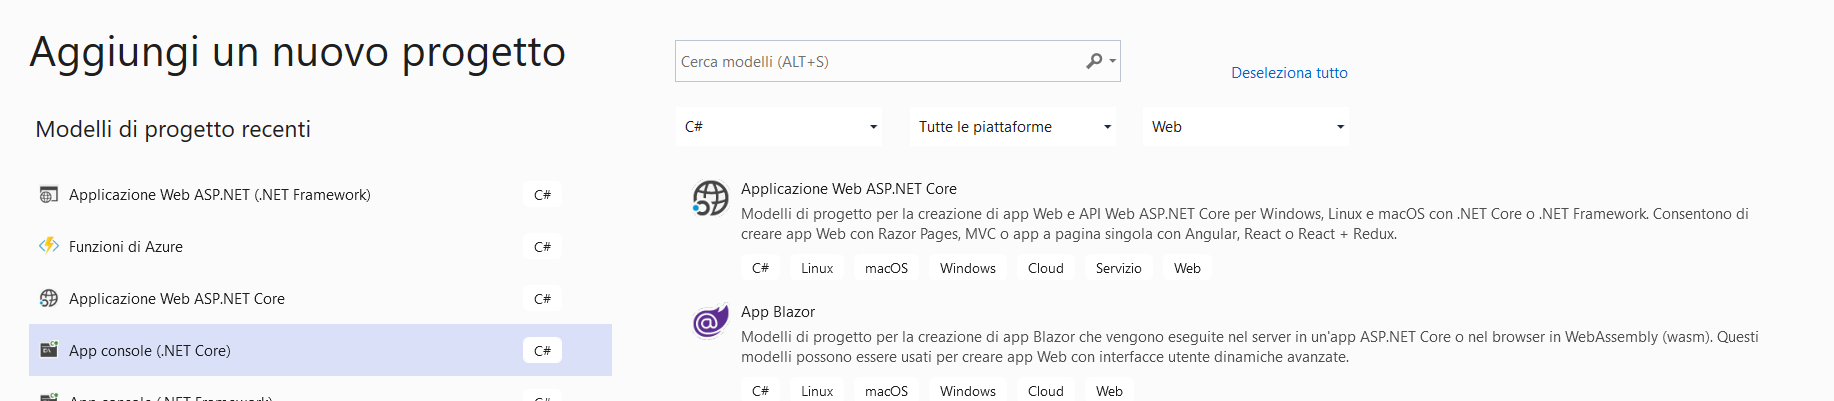Image resolution: width=1834 pixels, height=401 pixels.
Task: Select Applicazione Web ASP.NET (.NET Framework) recent template
Action: pos(219,195)
